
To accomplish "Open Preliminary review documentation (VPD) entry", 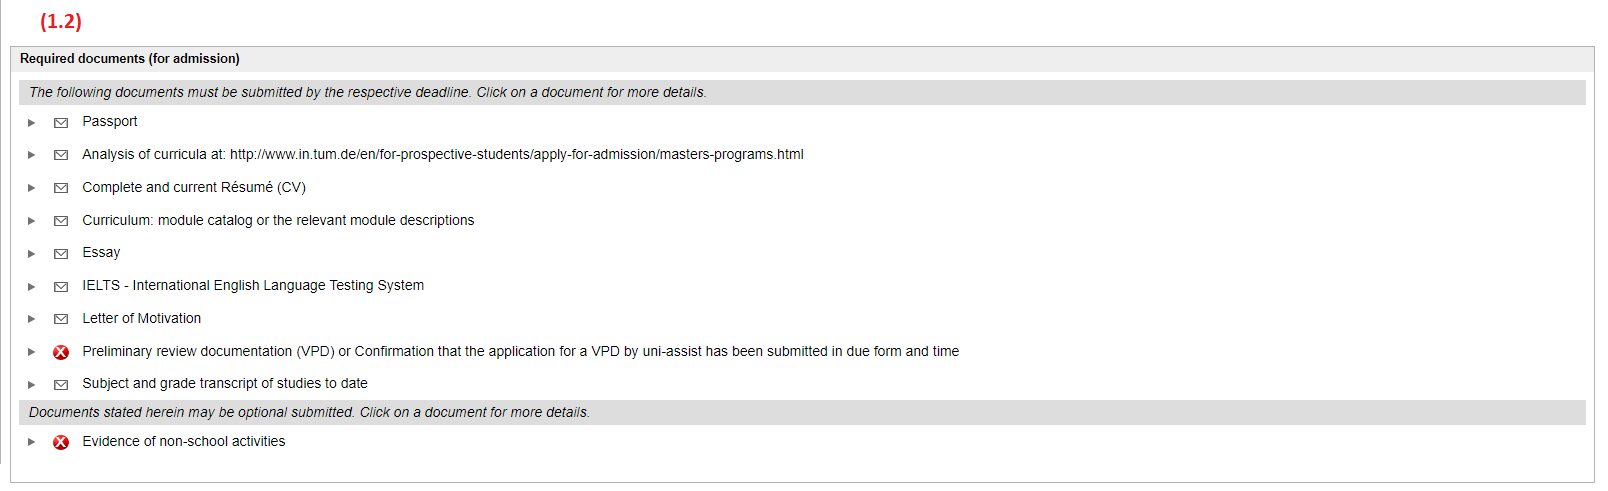I will (521, 351).
